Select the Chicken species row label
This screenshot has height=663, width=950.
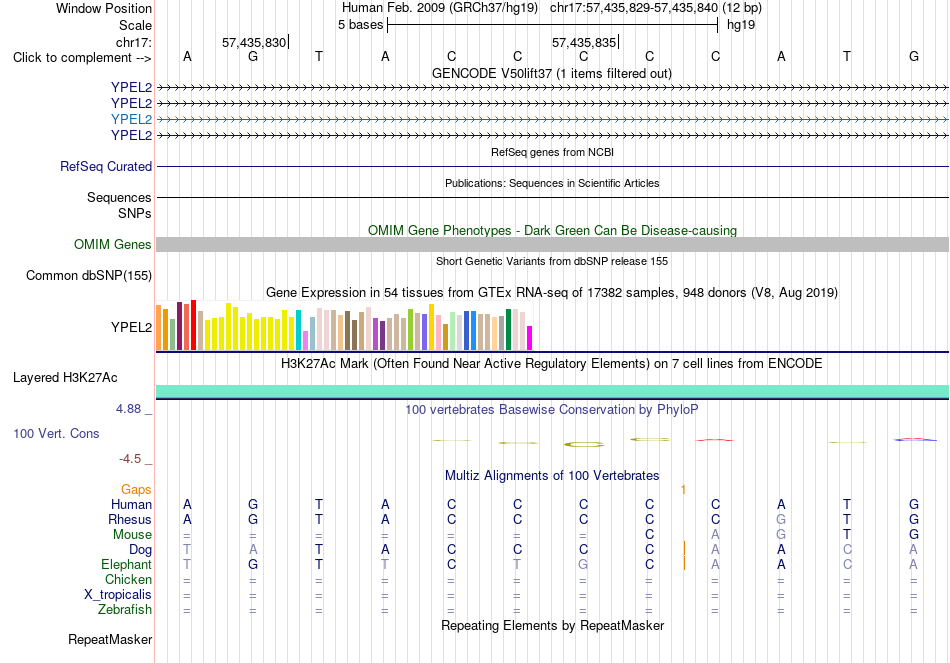click(128, 580)
